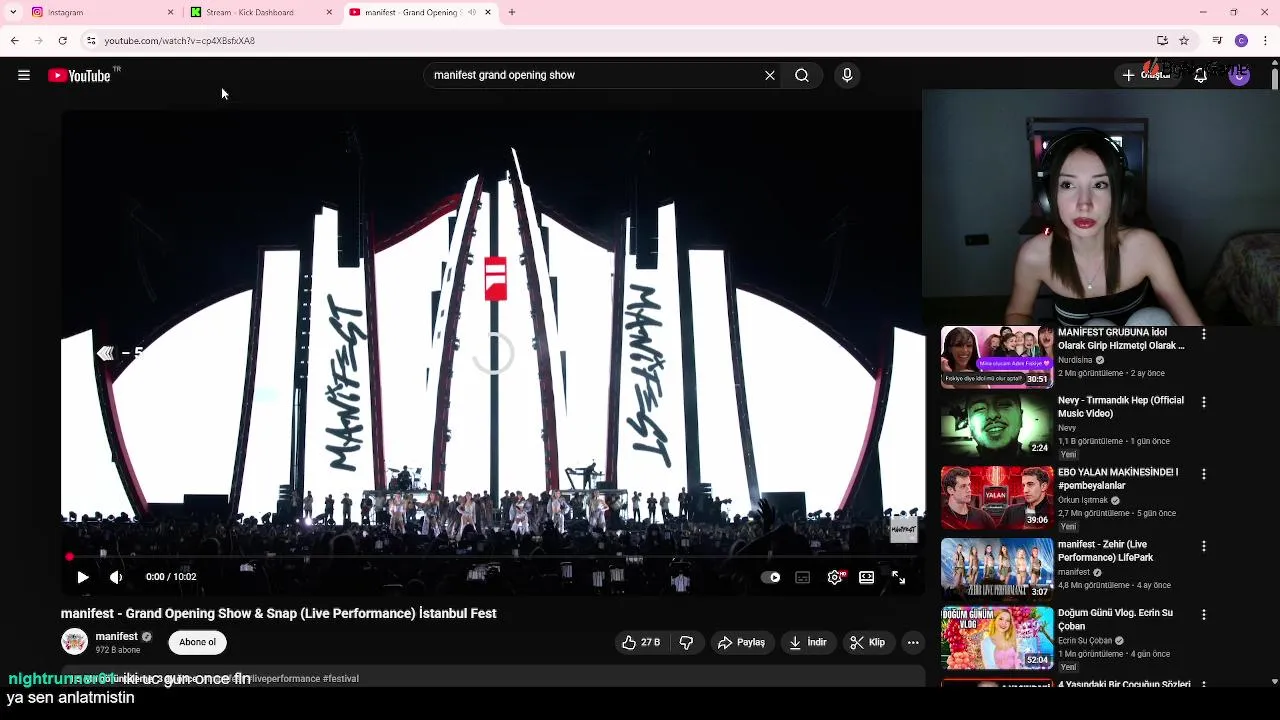Open manifest channel avatar

click(74, 642)
